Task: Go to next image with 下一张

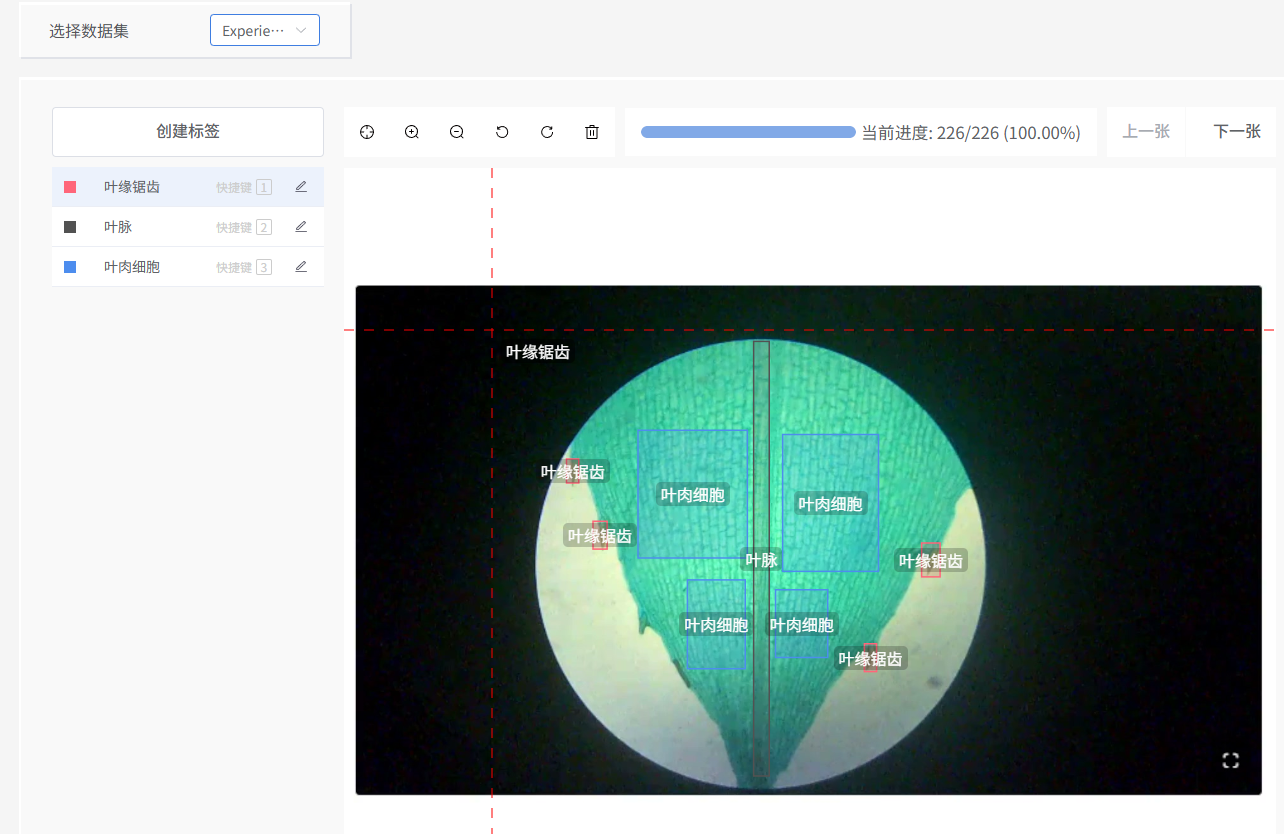Action: pyautogui.click(x=1236, y=132)
